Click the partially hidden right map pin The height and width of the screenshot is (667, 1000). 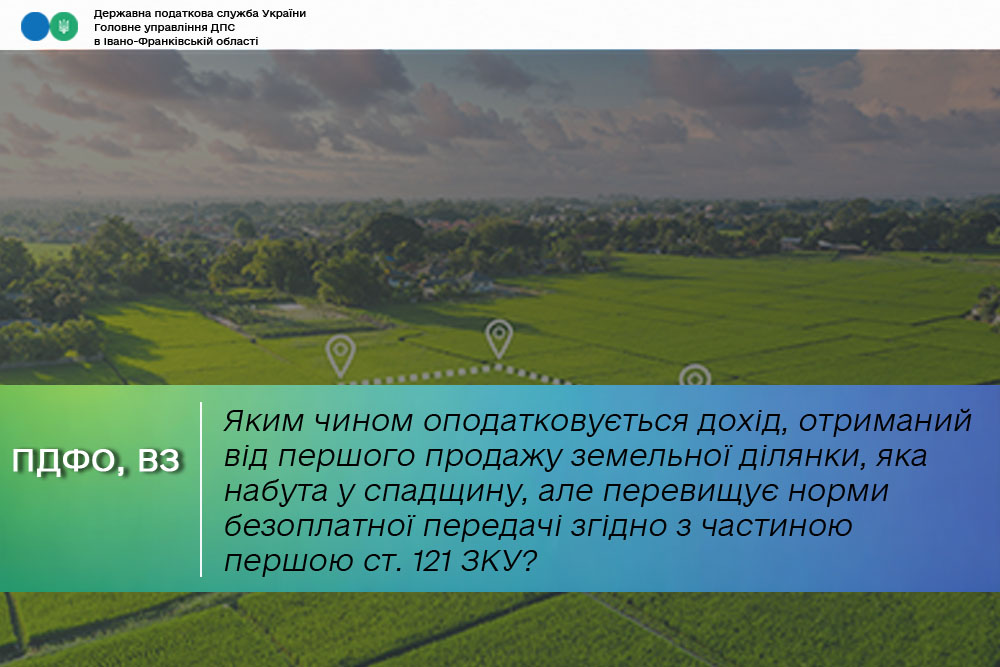(x=694, y=376)
